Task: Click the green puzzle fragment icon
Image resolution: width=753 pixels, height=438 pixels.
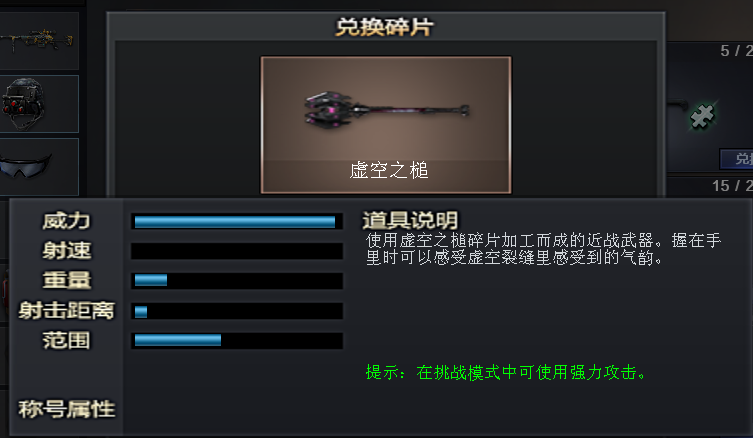Action: click(702, 116)
